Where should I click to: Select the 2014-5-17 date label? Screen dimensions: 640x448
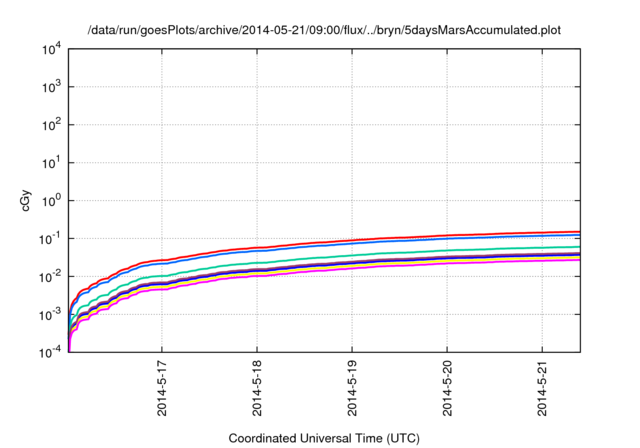(x=162, y=388)
